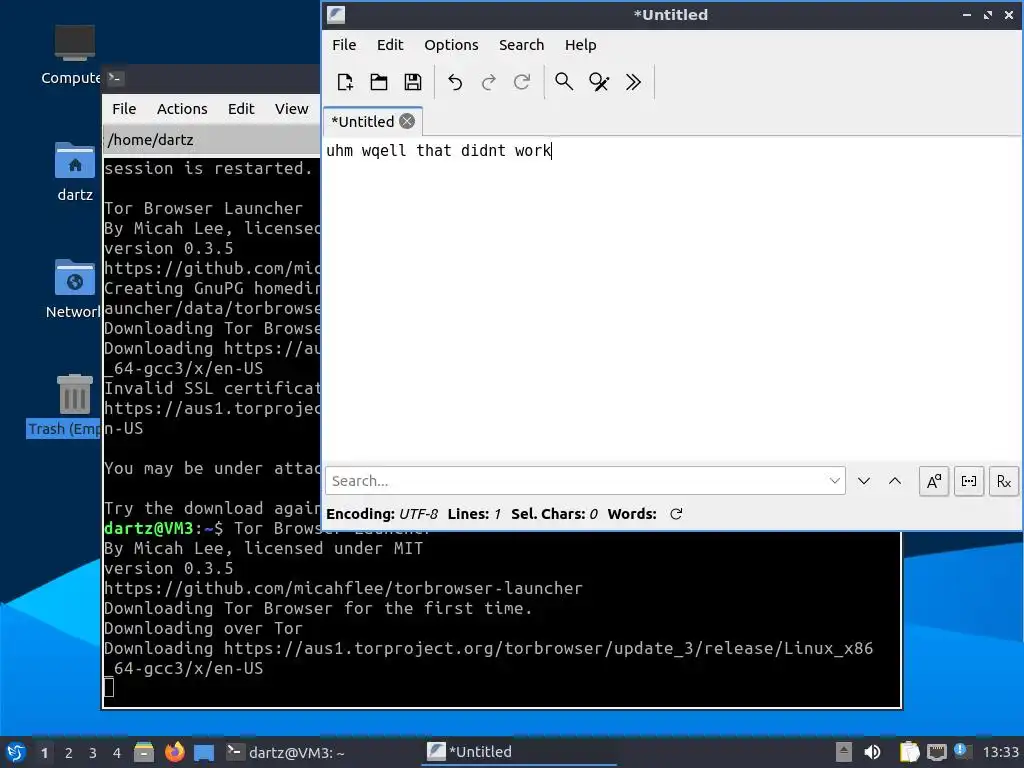The height and width of the screenshot is (768, 1024).
Task: Open terminal's File menu
Action: [124, 109]
